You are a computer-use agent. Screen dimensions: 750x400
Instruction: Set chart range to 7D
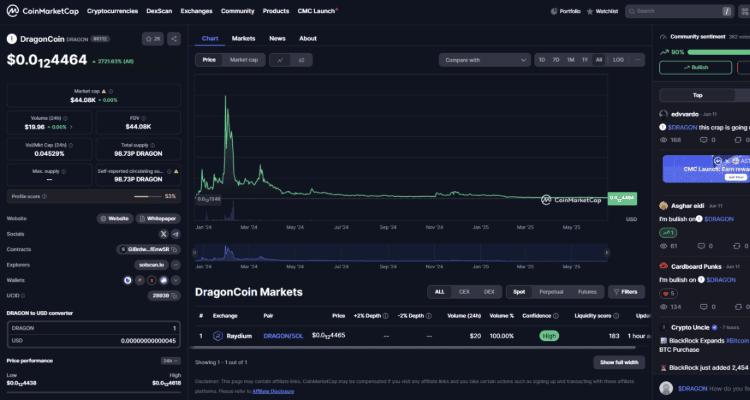click(x=556, y=60)
